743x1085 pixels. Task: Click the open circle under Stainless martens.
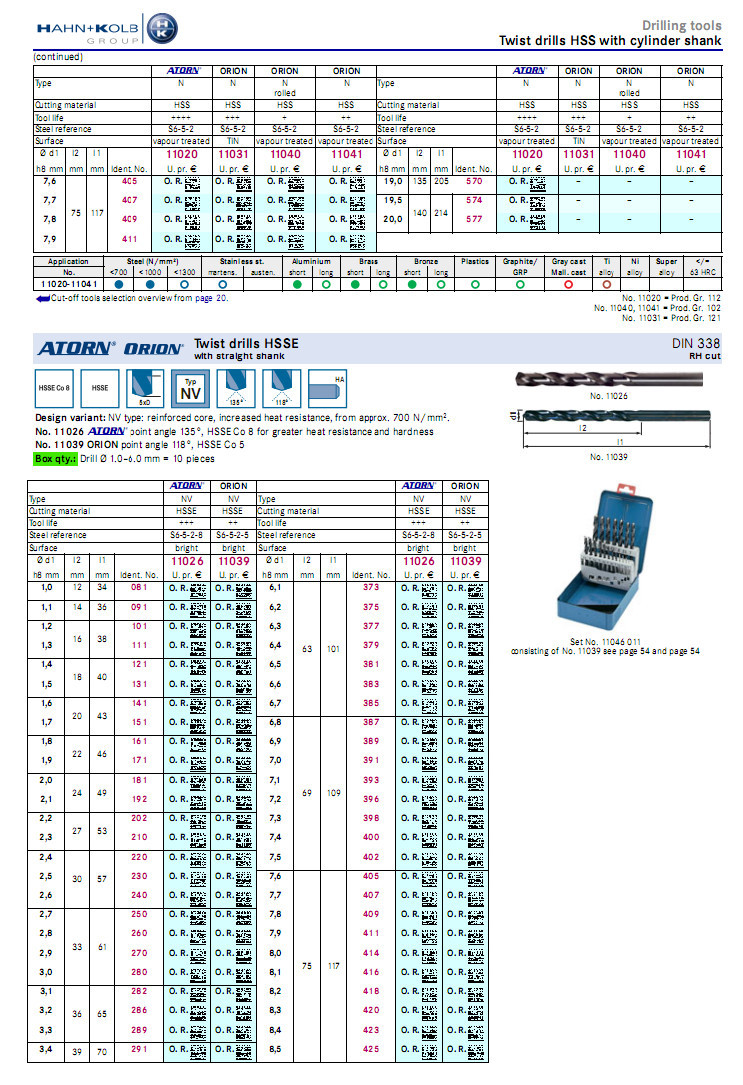222,284
